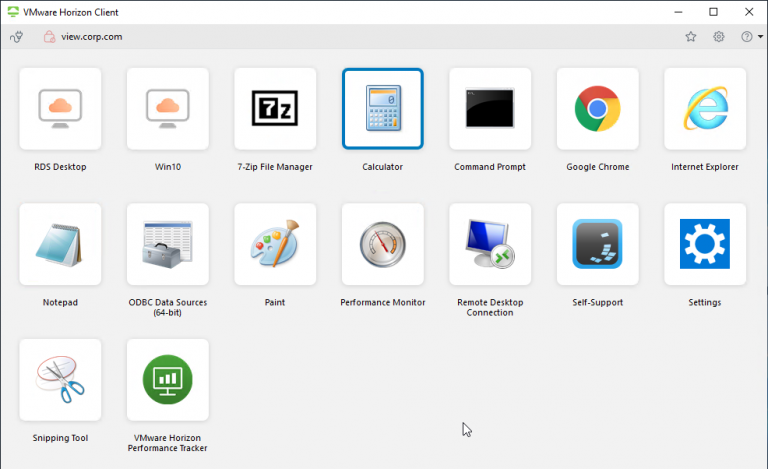
Task: Open client settings gear in toolbar
Action: pyautogui.click(x=719, y=37)
